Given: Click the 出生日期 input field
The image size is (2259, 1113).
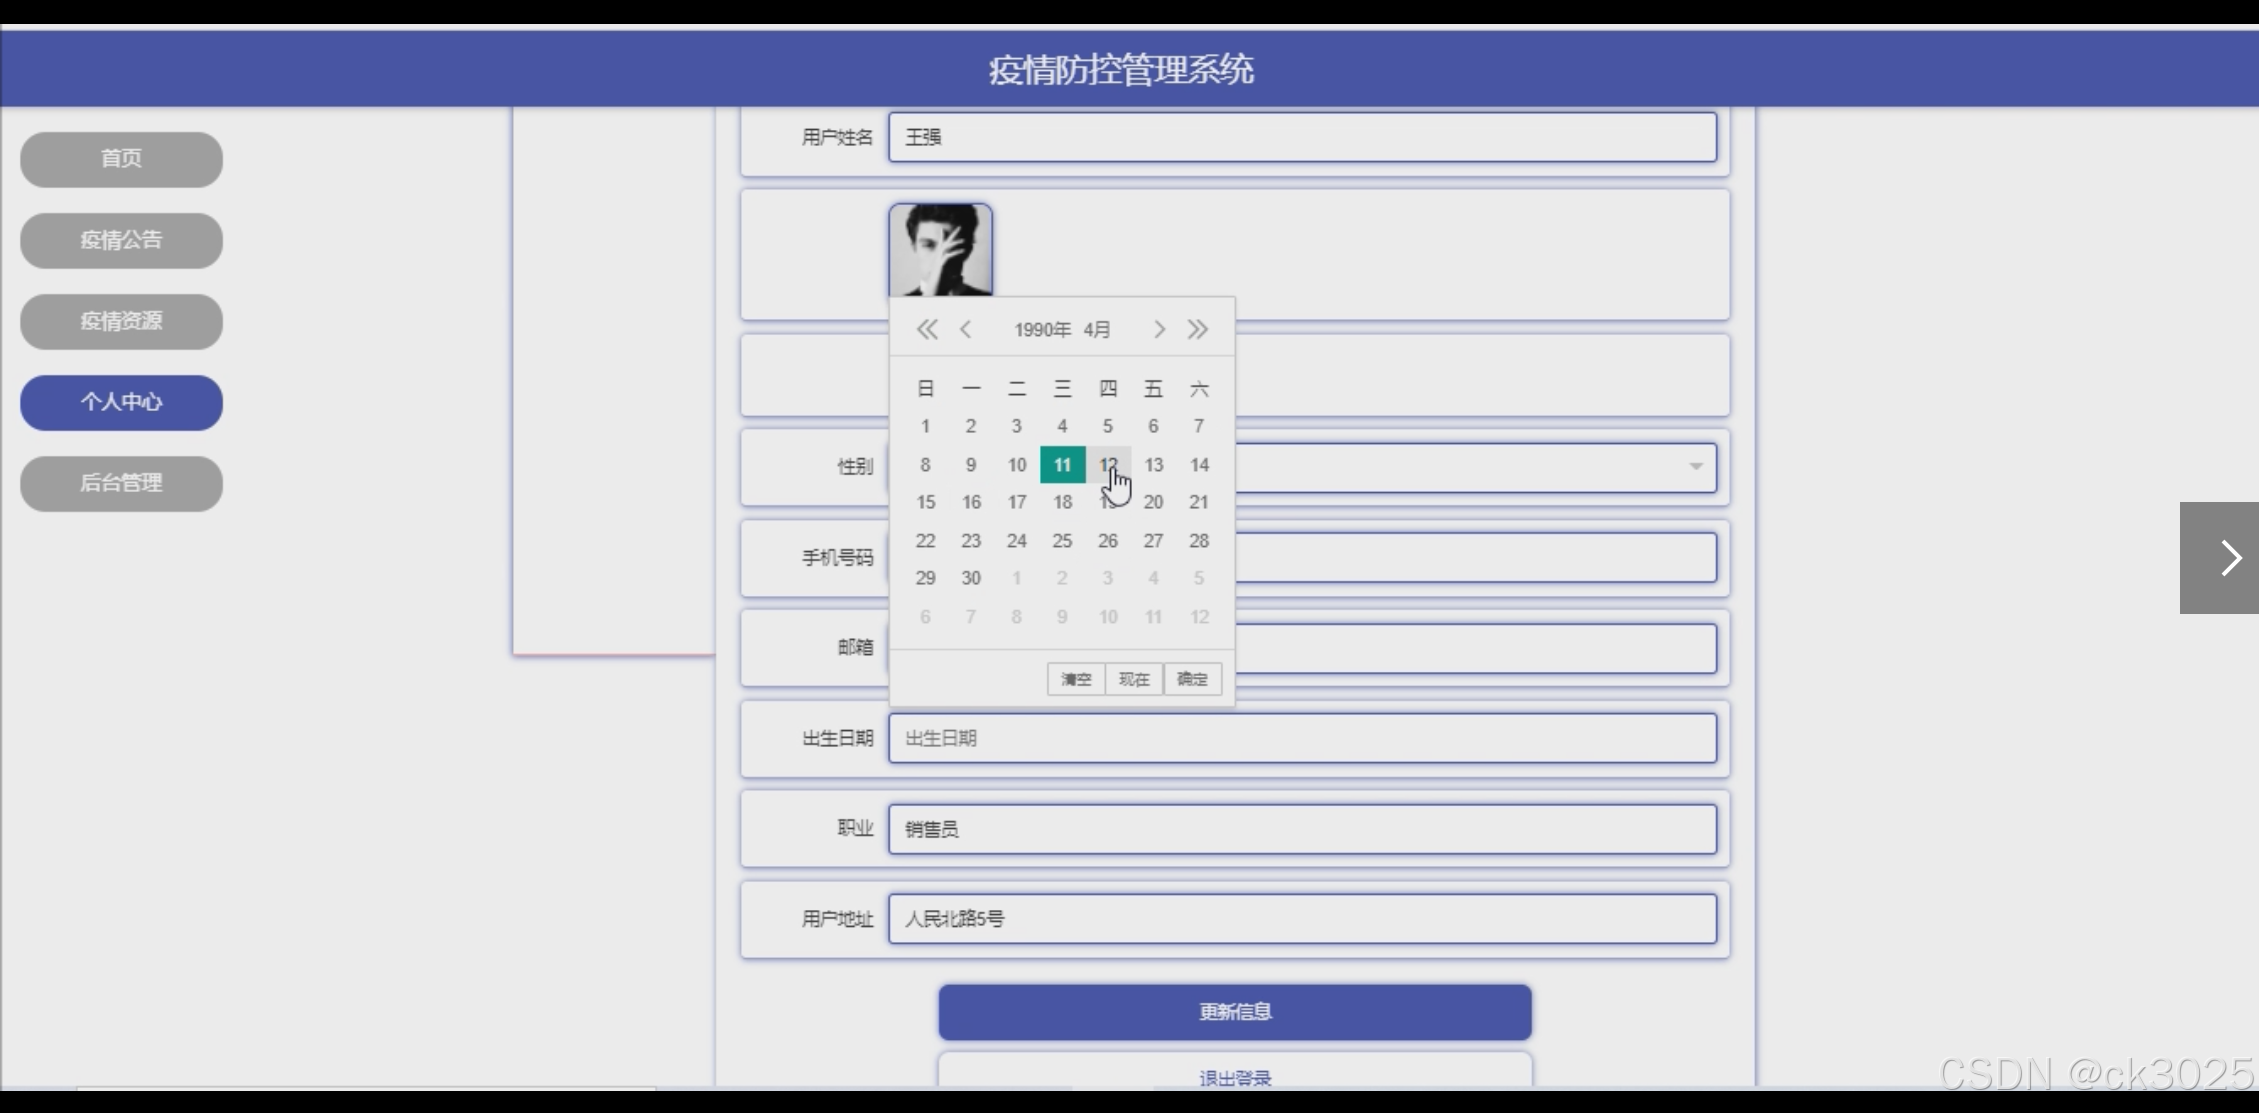Looking at the screenshot, I should click(1302, 739).
